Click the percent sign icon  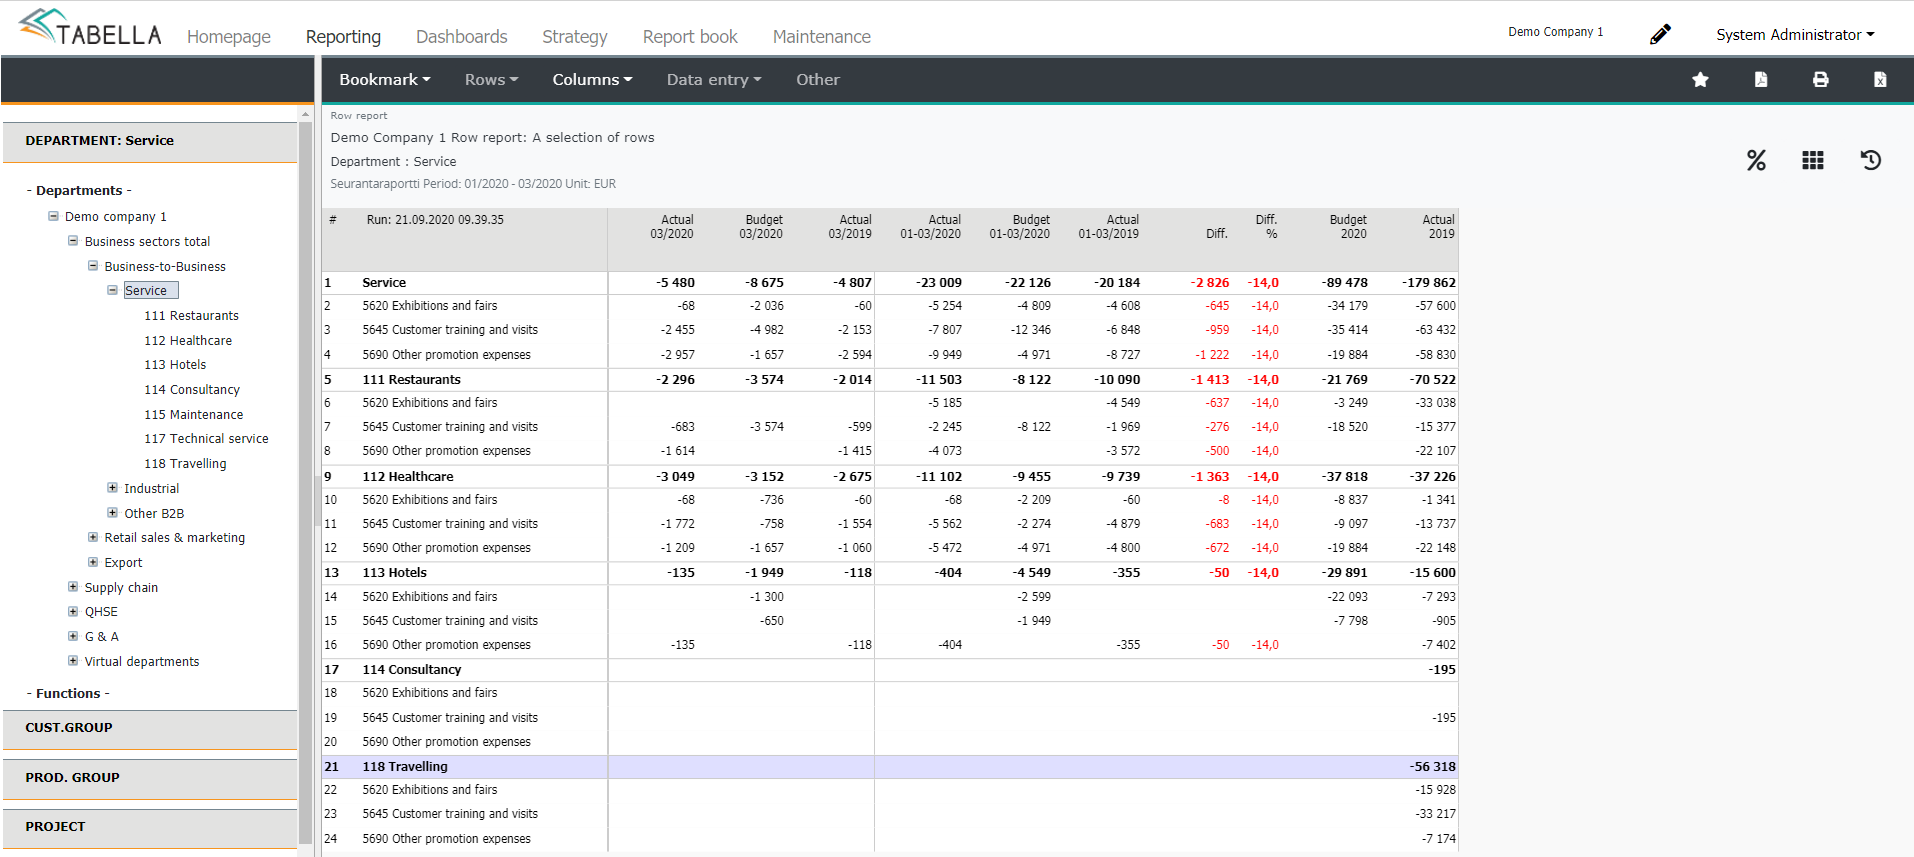1756,160
